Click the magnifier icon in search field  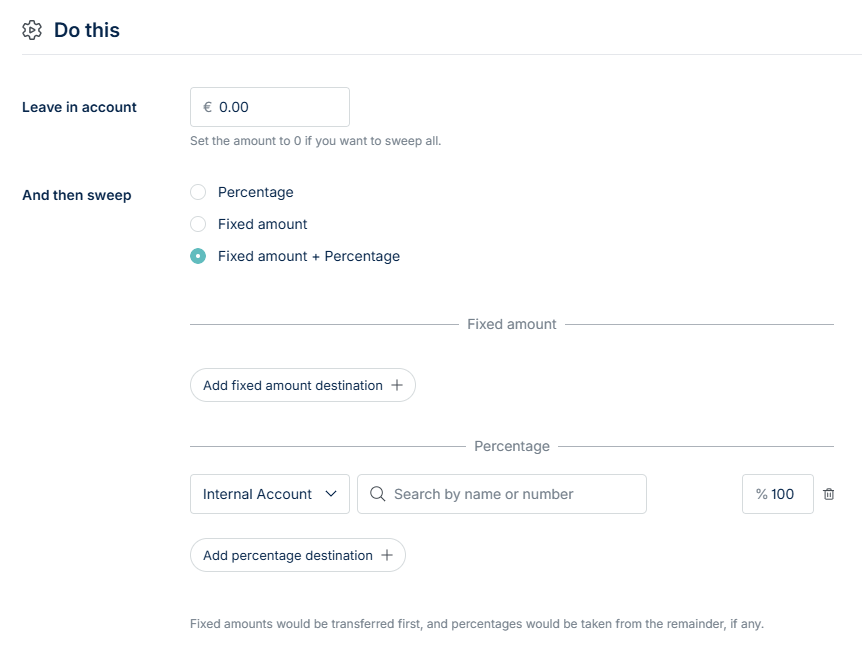(x=378, y=494)
